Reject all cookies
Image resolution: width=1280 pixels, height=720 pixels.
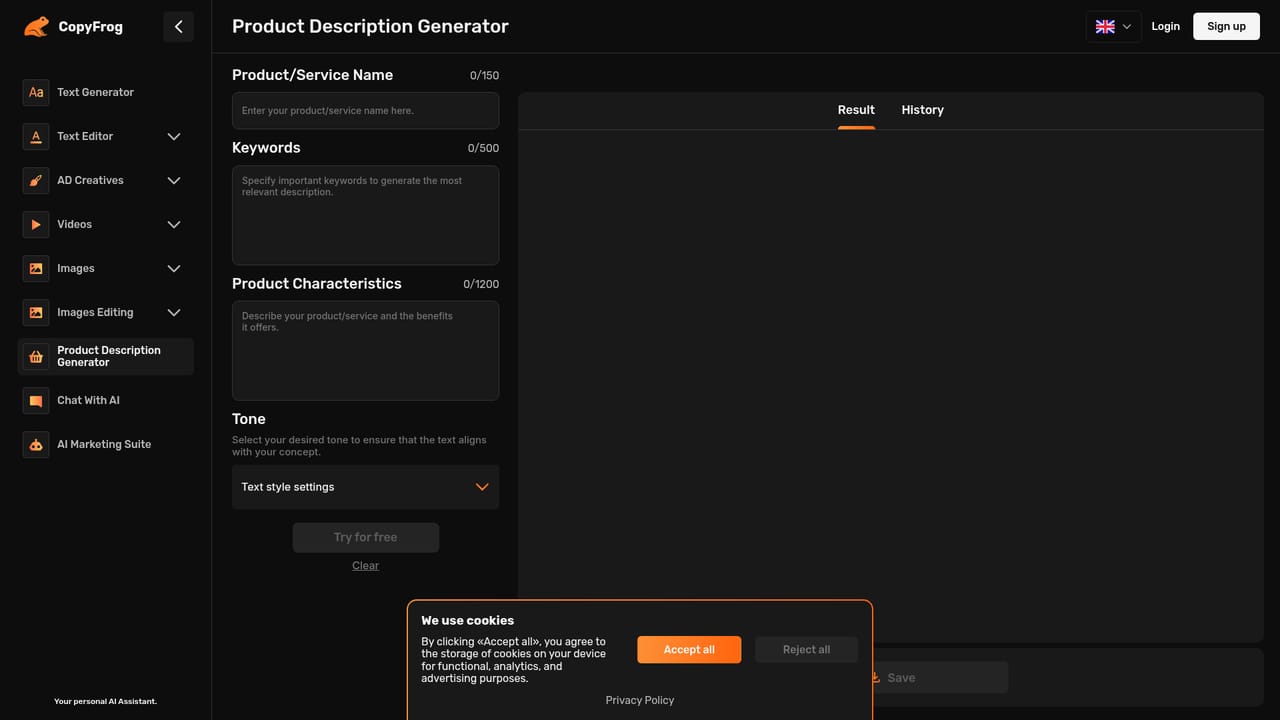[x=806, y=649]
